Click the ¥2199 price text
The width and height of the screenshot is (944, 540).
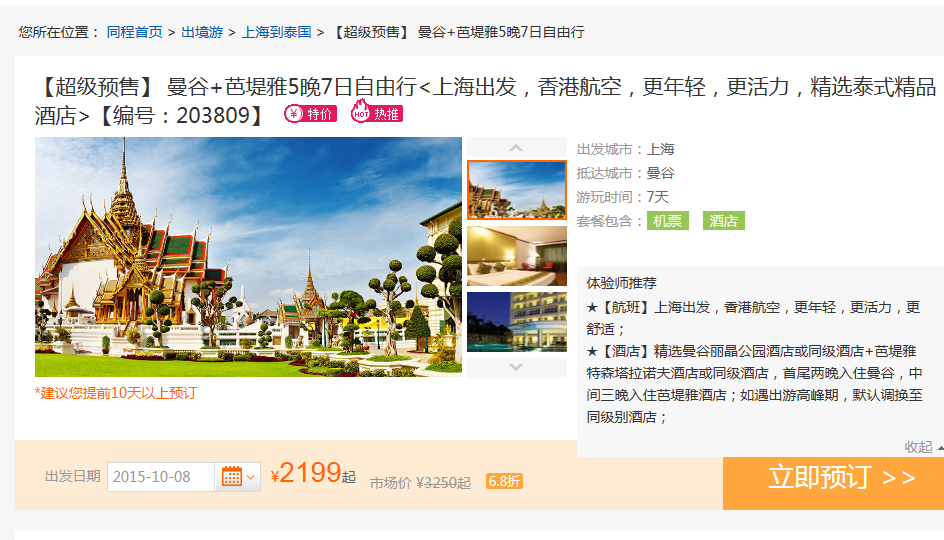click(x=312, y=474)
